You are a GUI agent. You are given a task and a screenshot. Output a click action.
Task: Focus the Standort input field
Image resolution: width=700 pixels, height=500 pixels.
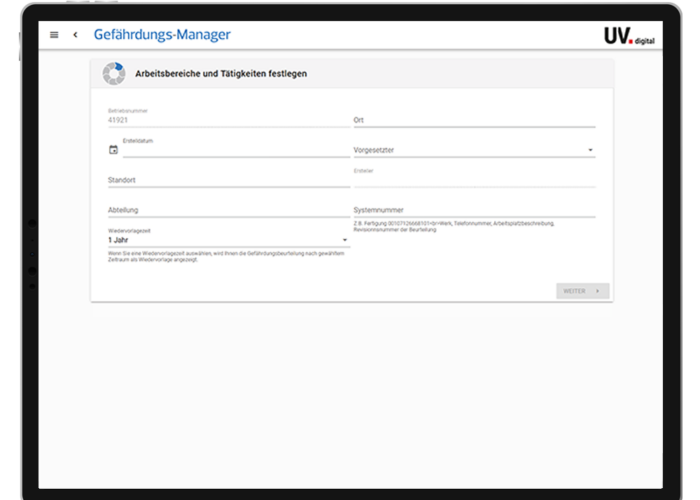tap(229, 180)
